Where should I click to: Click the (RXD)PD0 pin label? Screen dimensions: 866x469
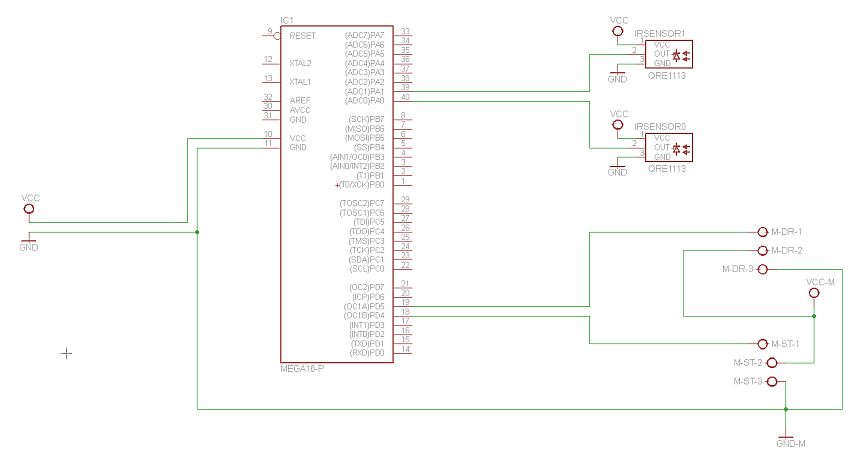pos(368,353)
